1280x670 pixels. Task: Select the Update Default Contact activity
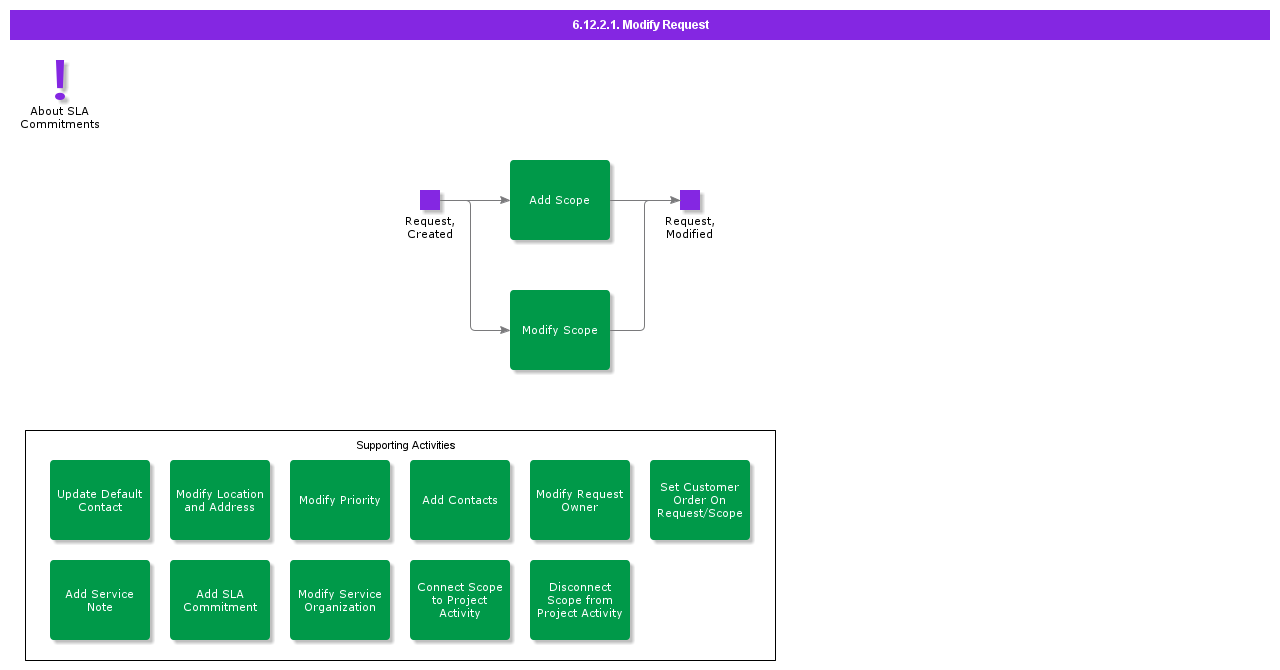[100, 500]
